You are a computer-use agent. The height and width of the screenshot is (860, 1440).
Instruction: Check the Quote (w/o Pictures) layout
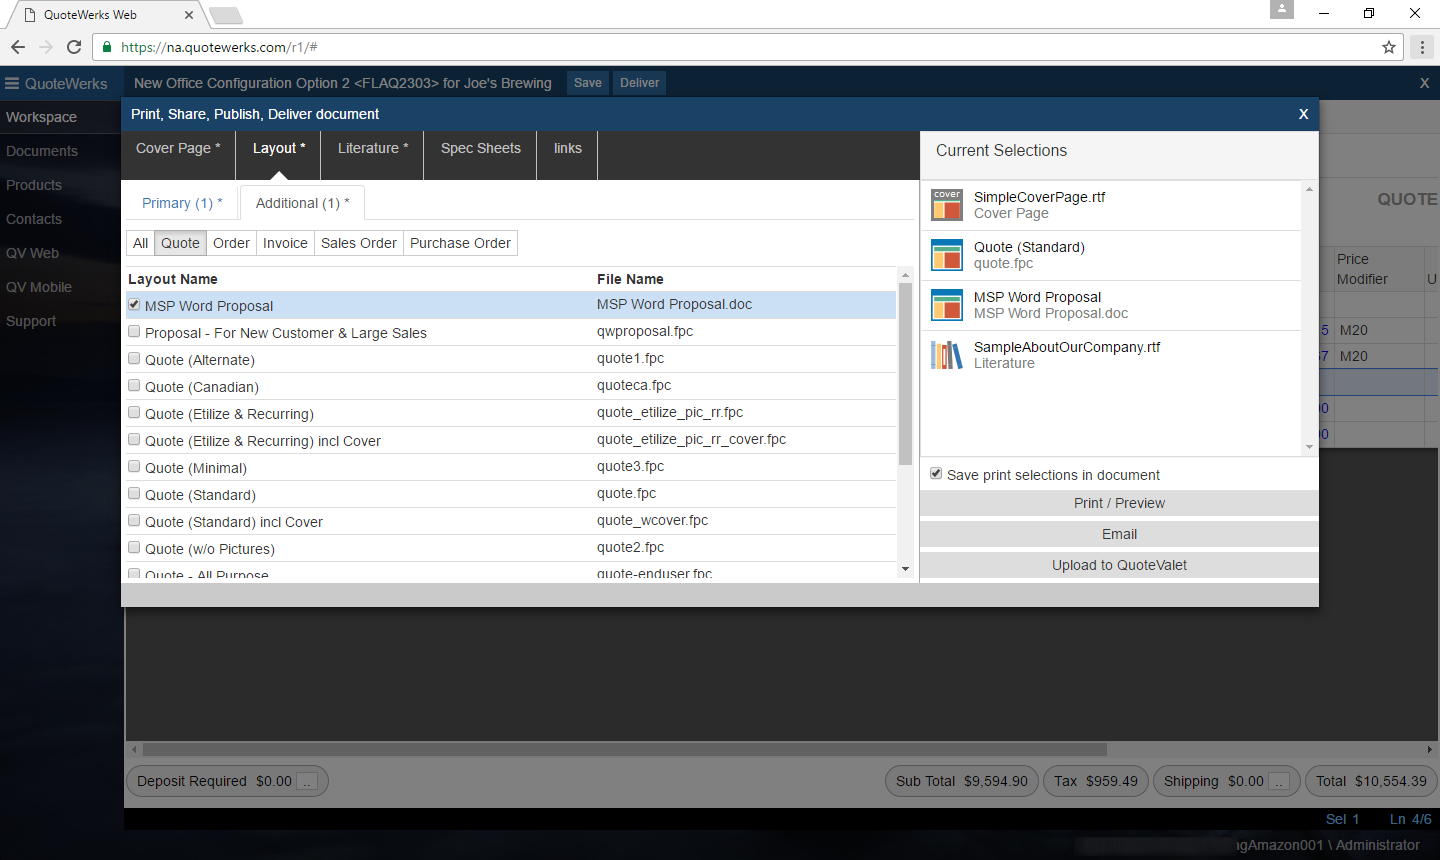point(134,547)
